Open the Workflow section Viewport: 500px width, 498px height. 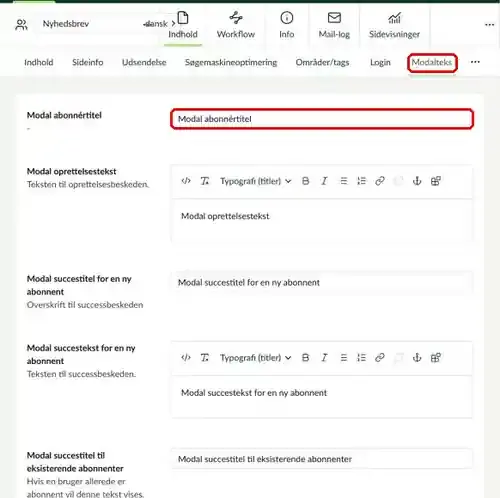(236, 25)
